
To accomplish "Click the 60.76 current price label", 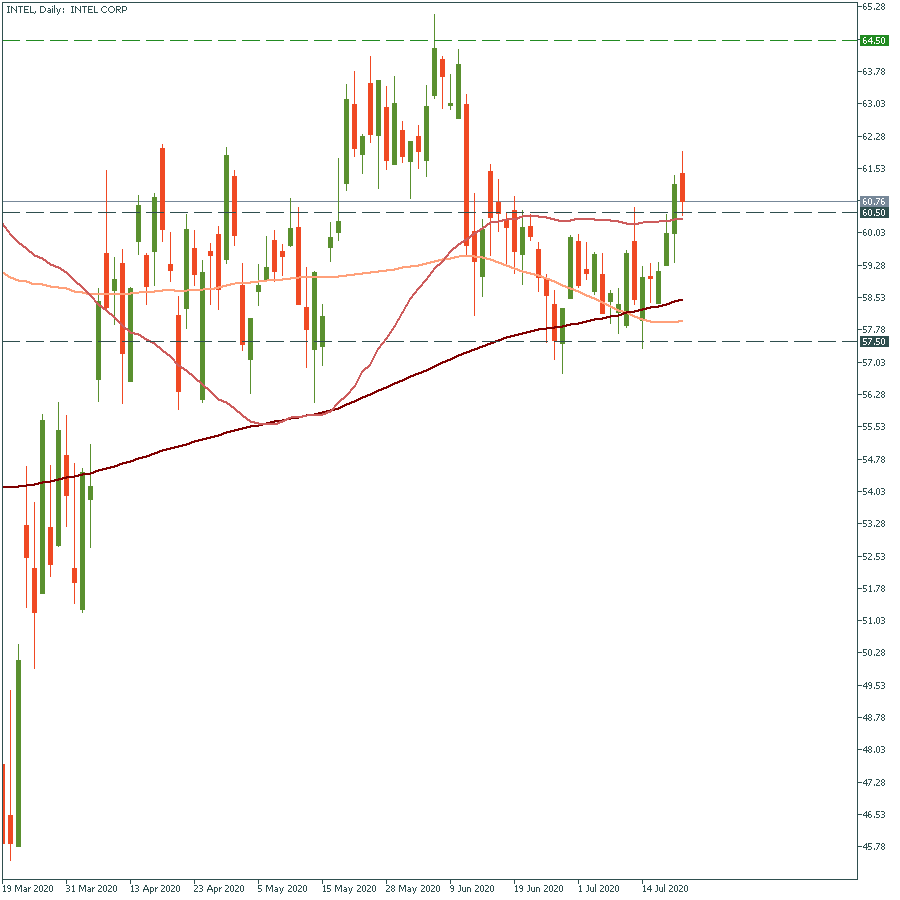I will 873,201.
